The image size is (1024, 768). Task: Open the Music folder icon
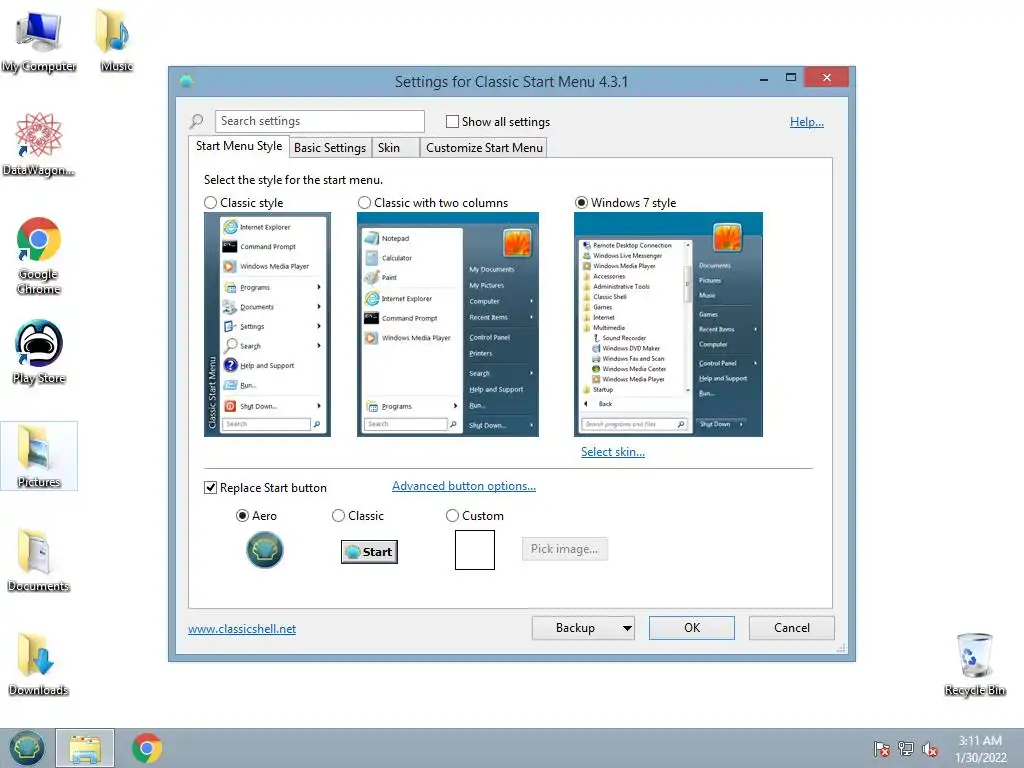click(116, 40)
